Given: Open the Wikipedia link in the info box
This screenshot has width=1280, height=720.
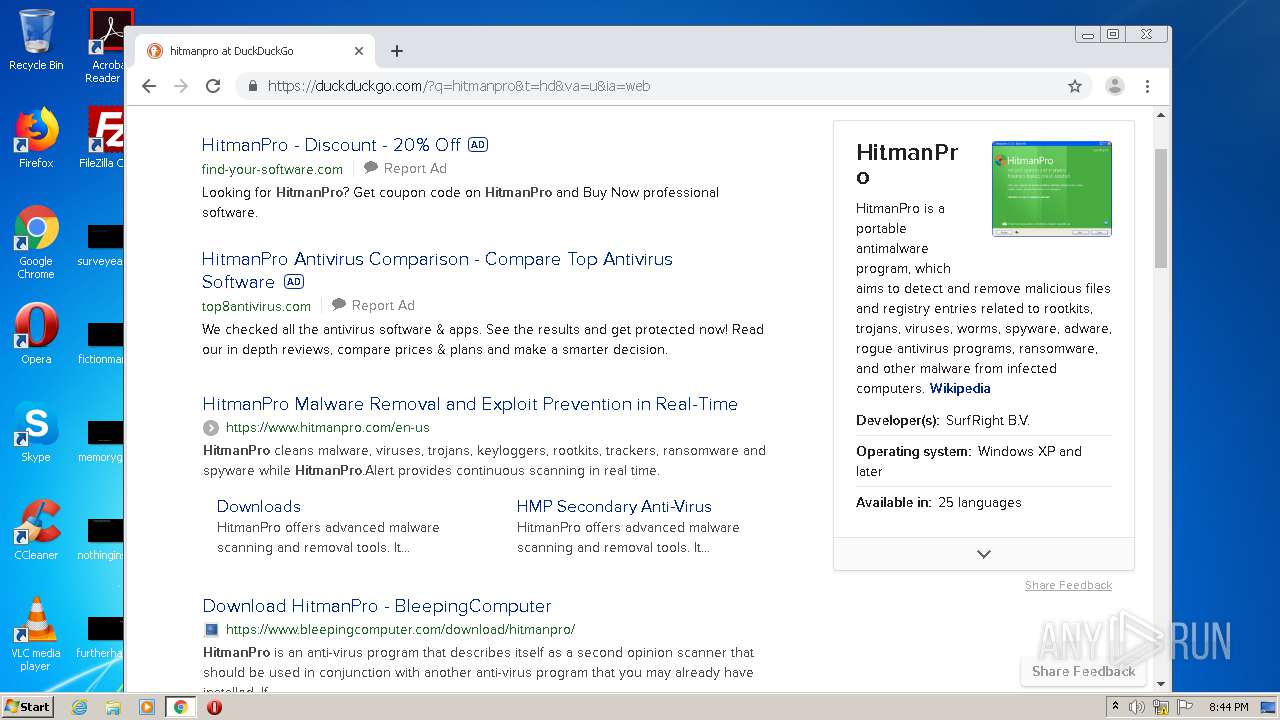Looking at the screenshot, I should (960, 388).
